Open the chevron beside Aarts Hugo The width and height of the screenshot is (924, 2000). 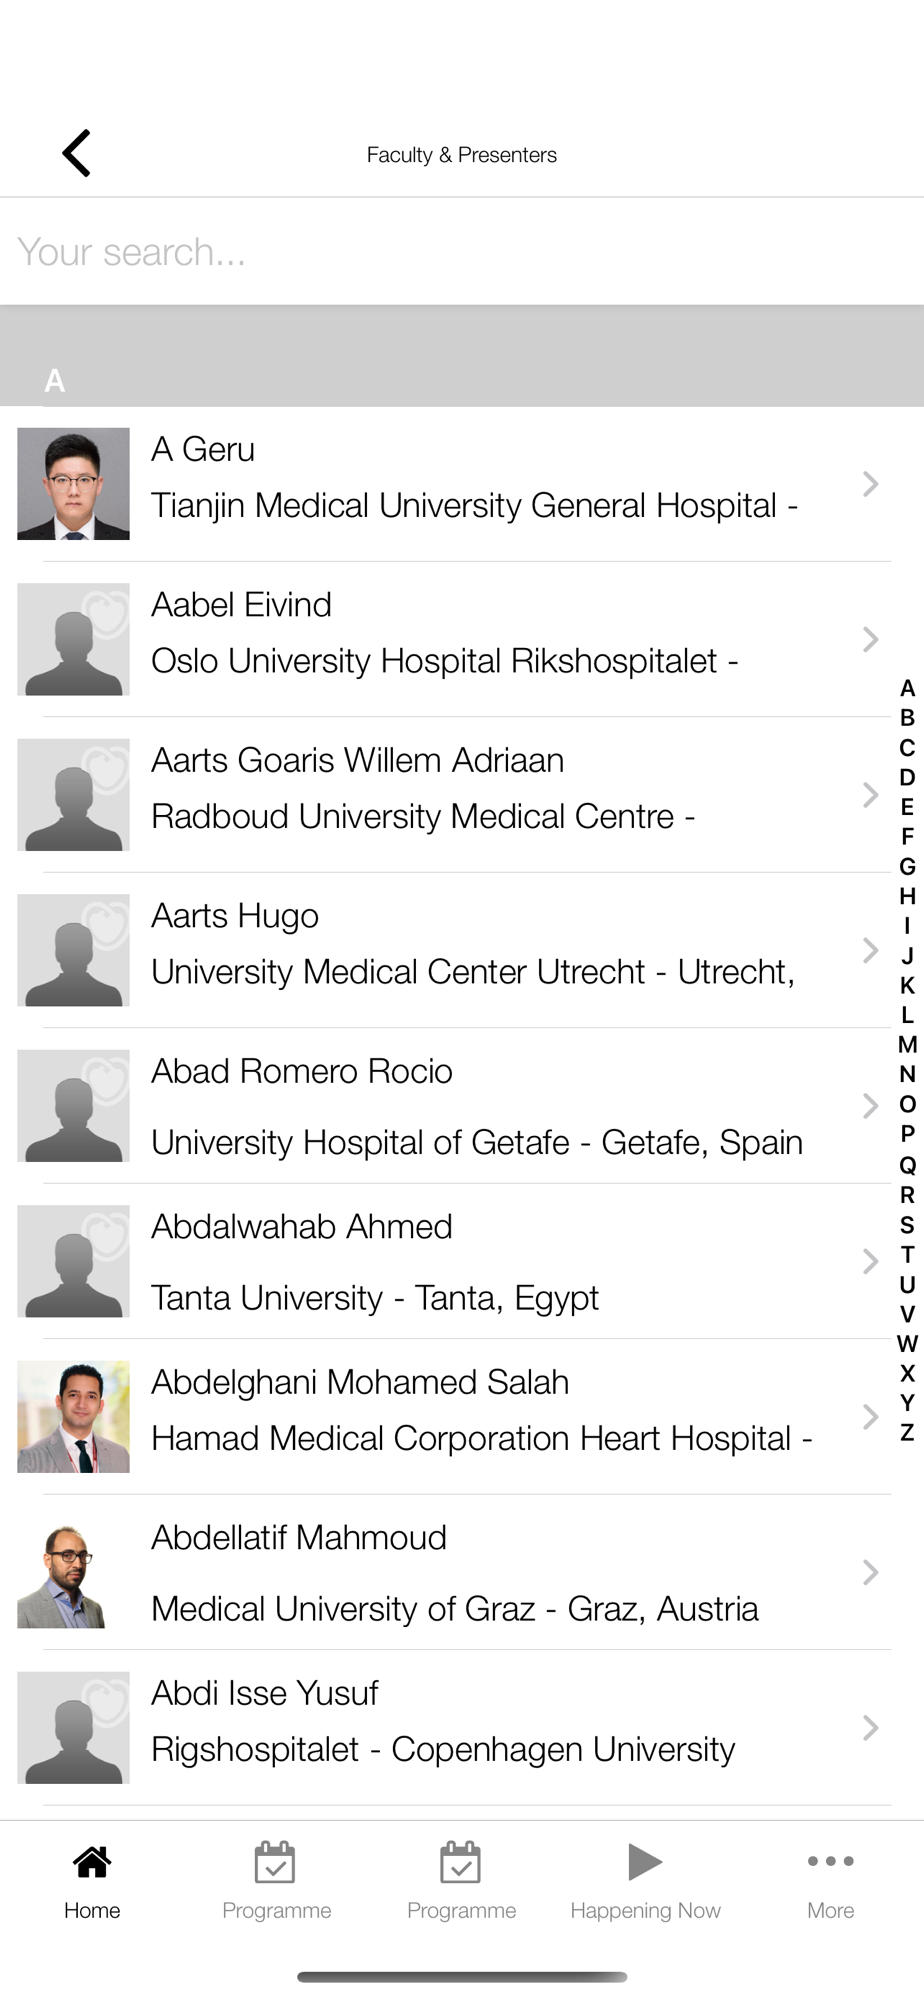pos(871,950)
